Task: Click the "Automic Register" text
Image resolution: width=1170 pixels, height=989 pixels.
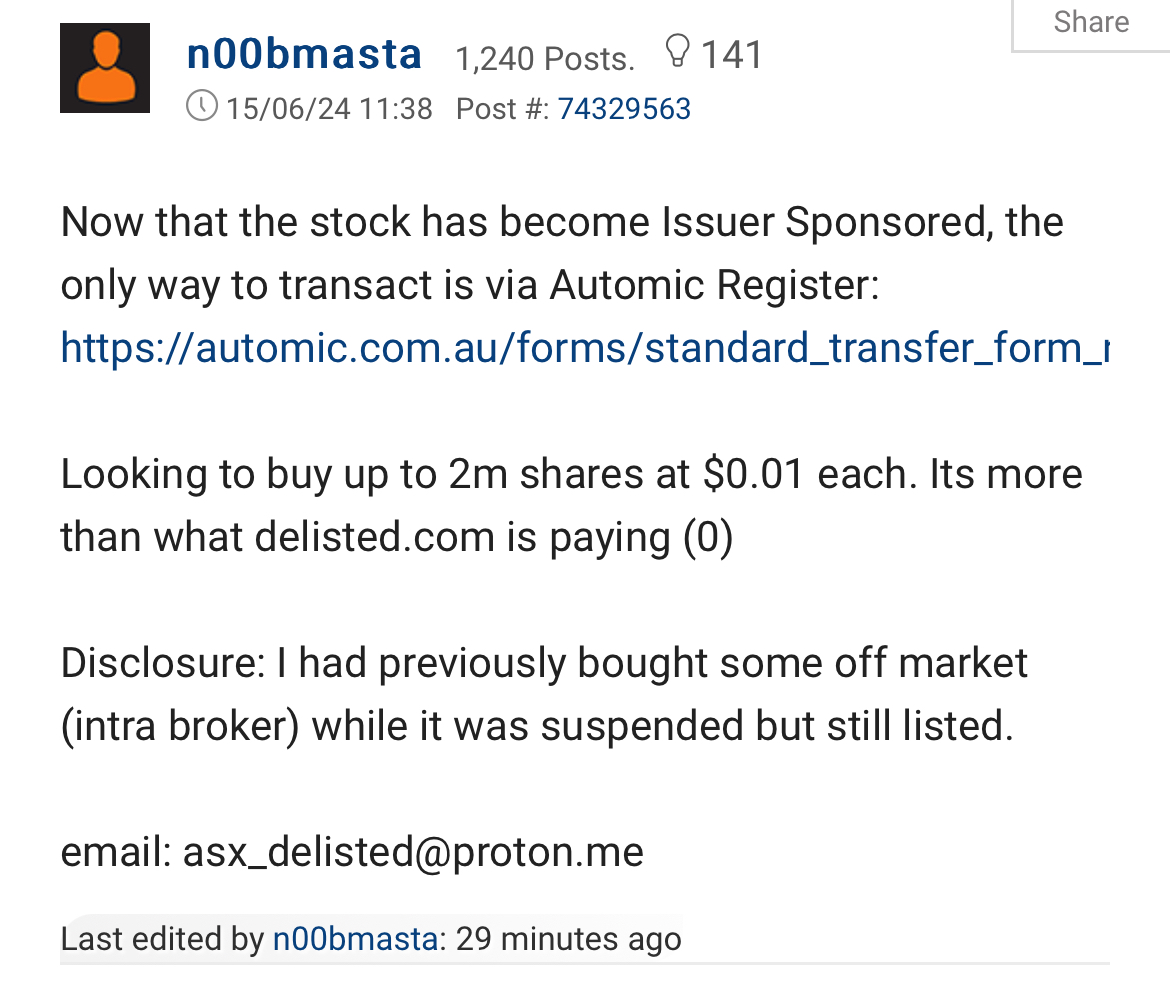Action: [x=714, y=286]
